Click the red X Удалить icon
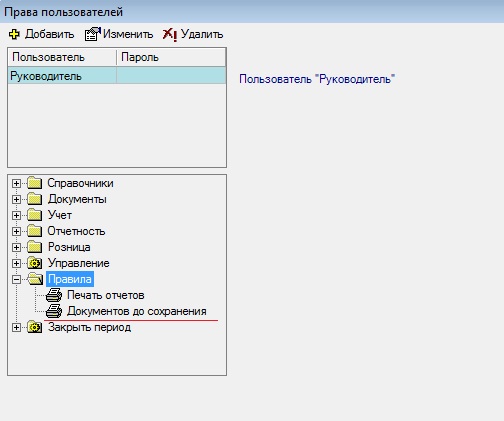Image resolution: width=504 pixels, height=421 pixels. (x=170, y=34)
